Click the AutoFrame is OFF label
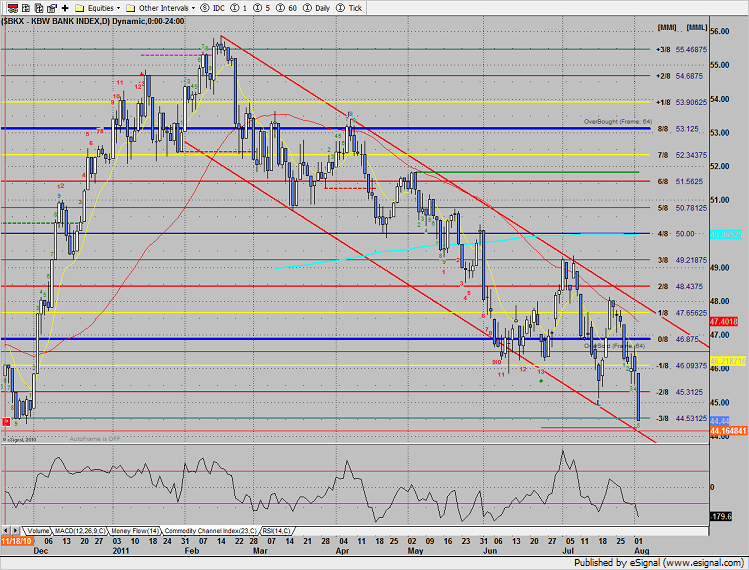The height and width of the screenshot is (570, 749). (x=95, y=439)
